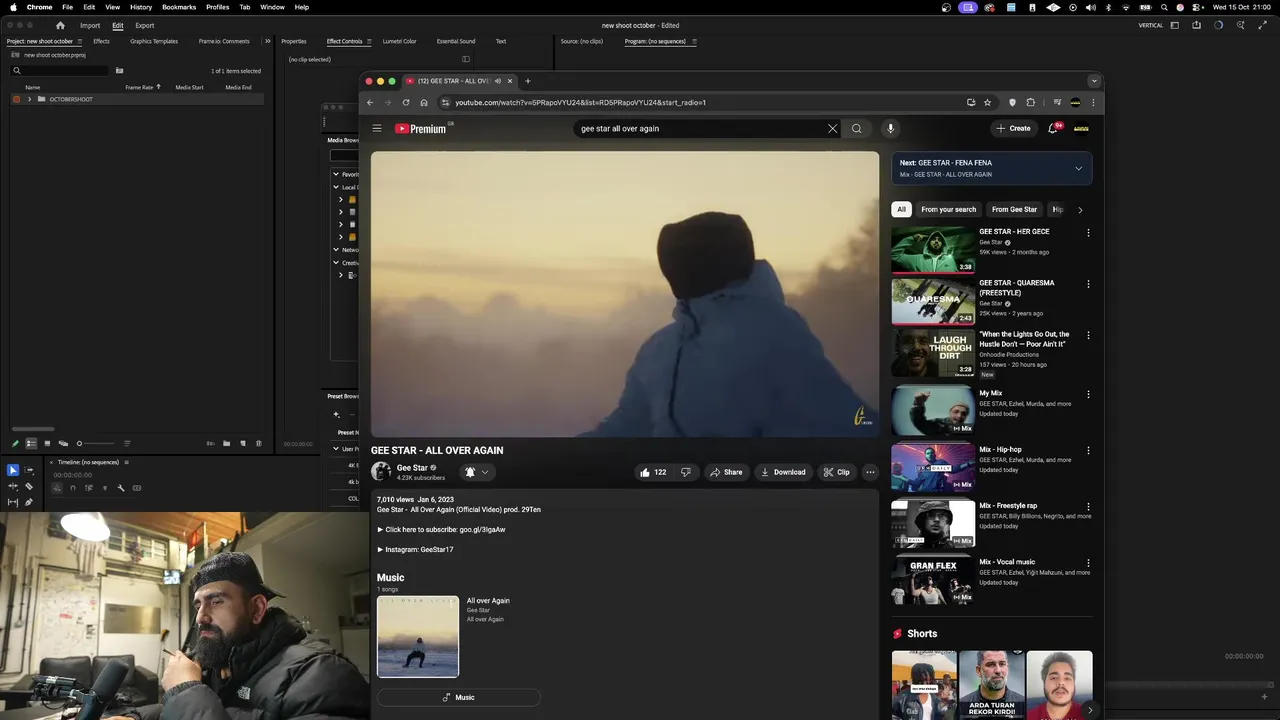Toggle timeline snapping magnet icon
The width and height of the screenshot is (1280, 720).
(x=73, y=488)
